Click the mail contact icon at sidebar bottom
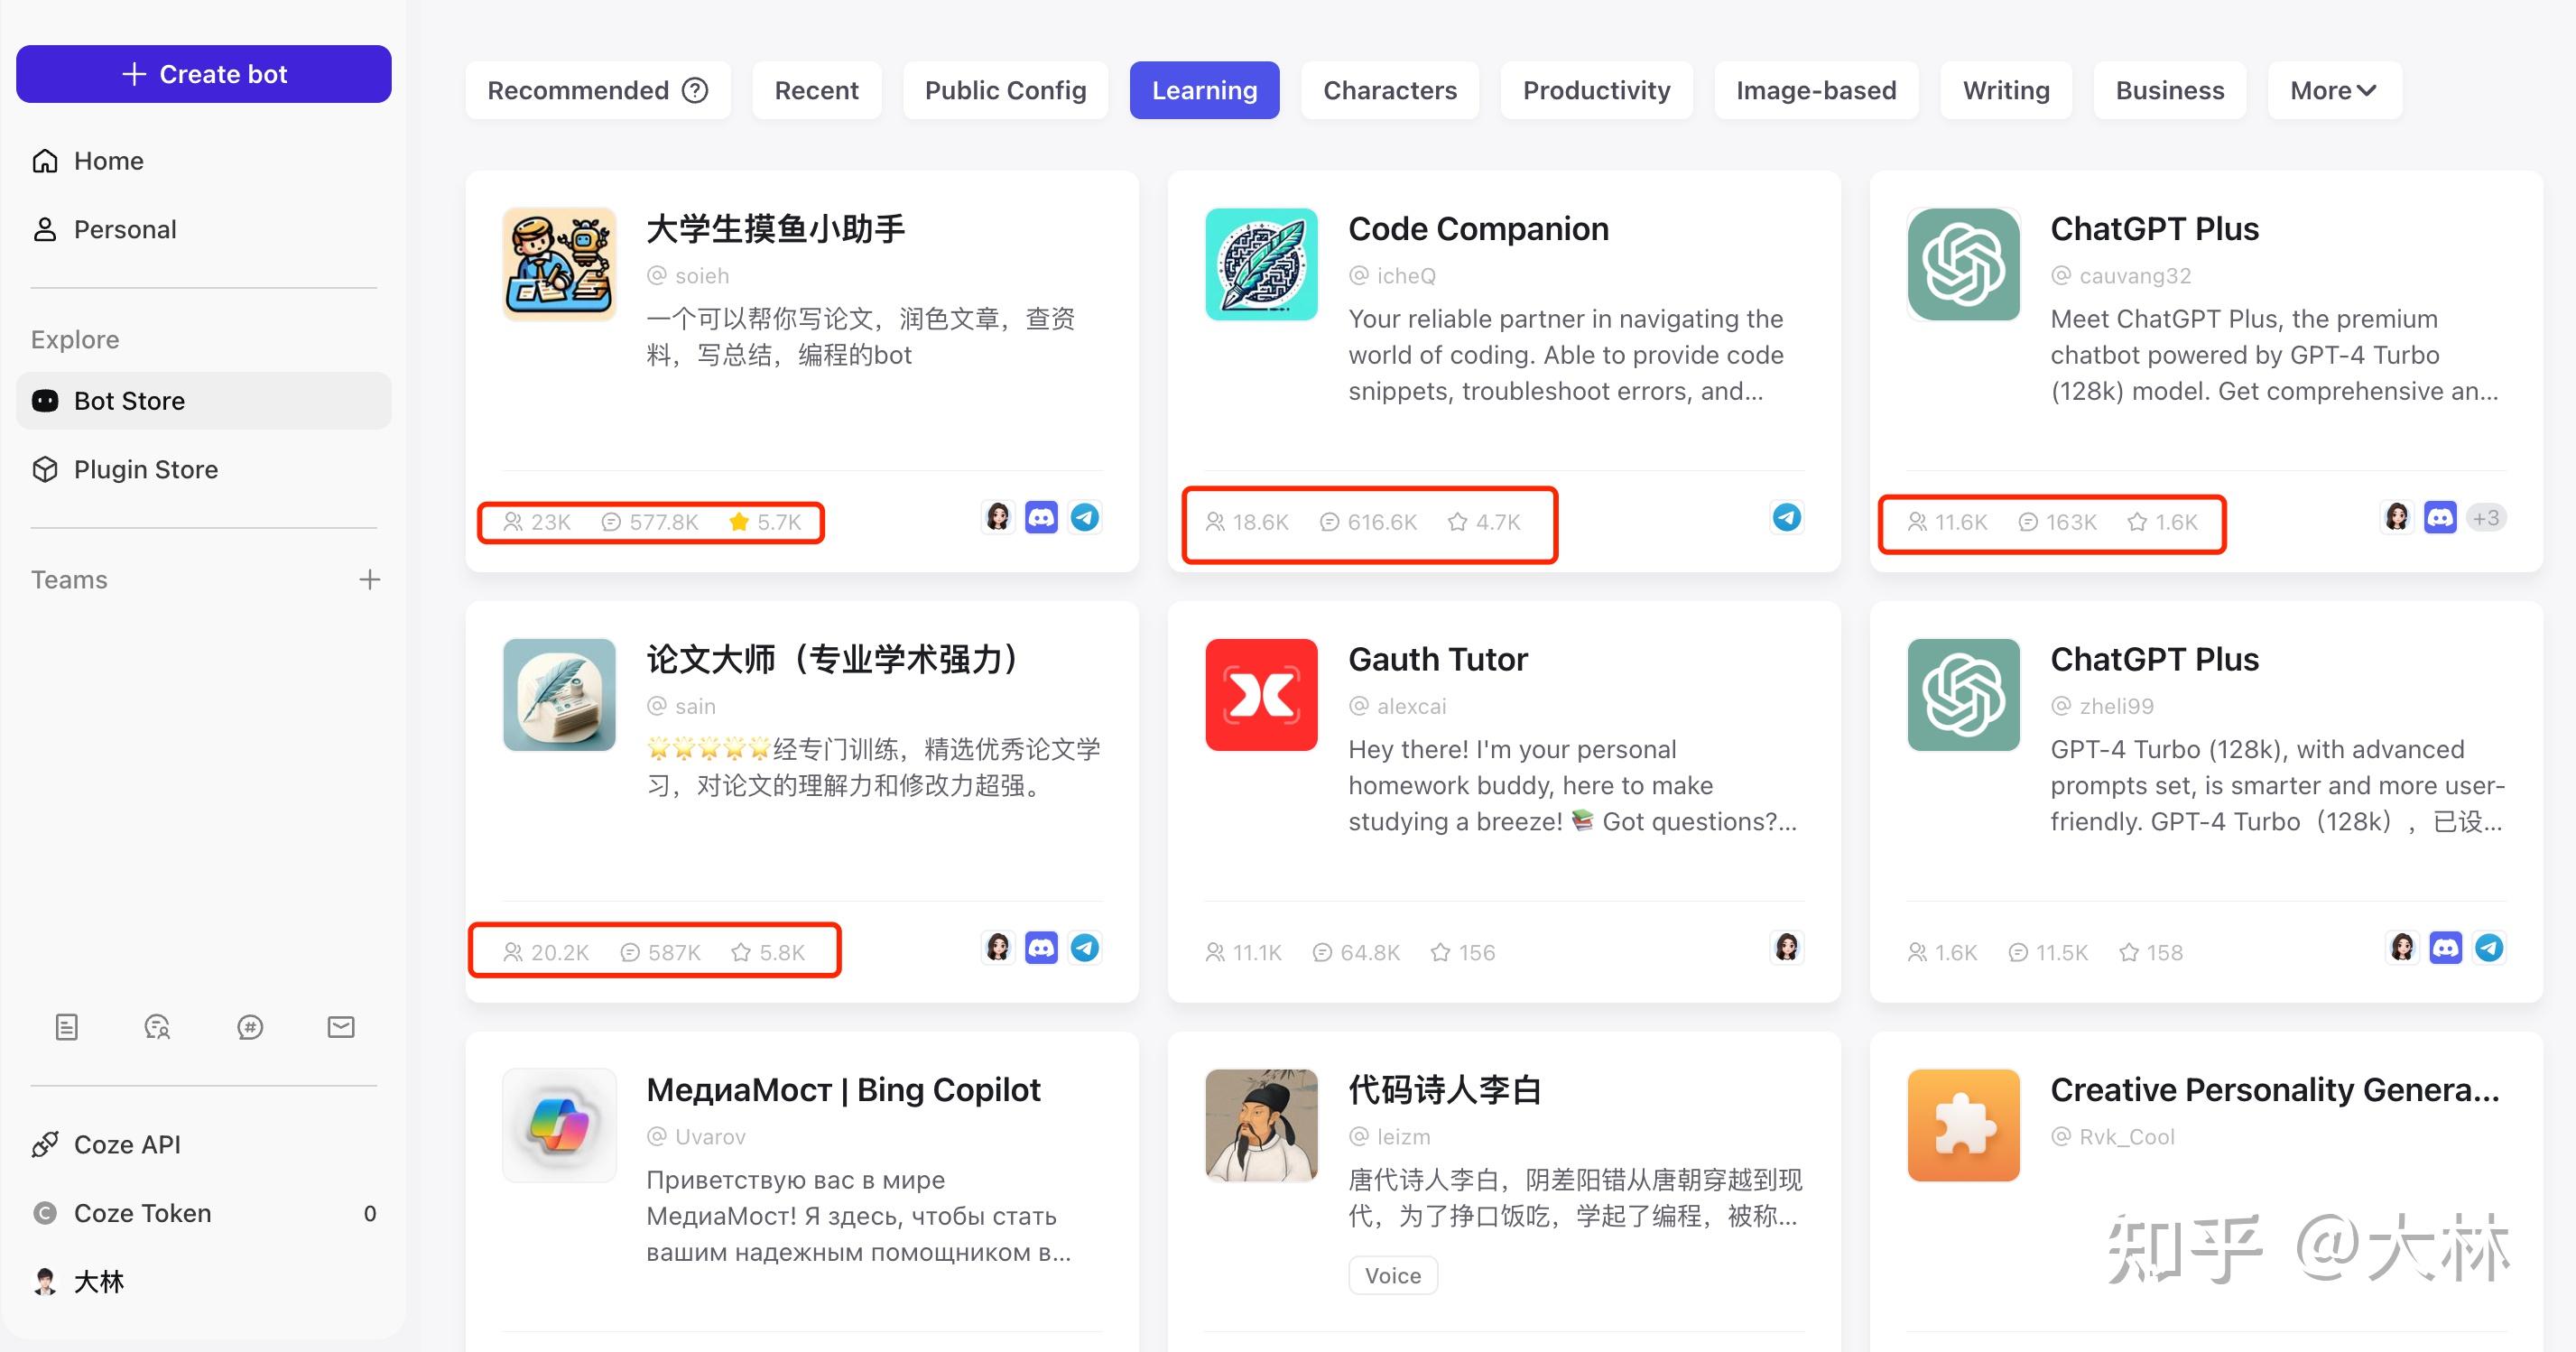Screen dimensions: 2576x1352 [340, 1026]
